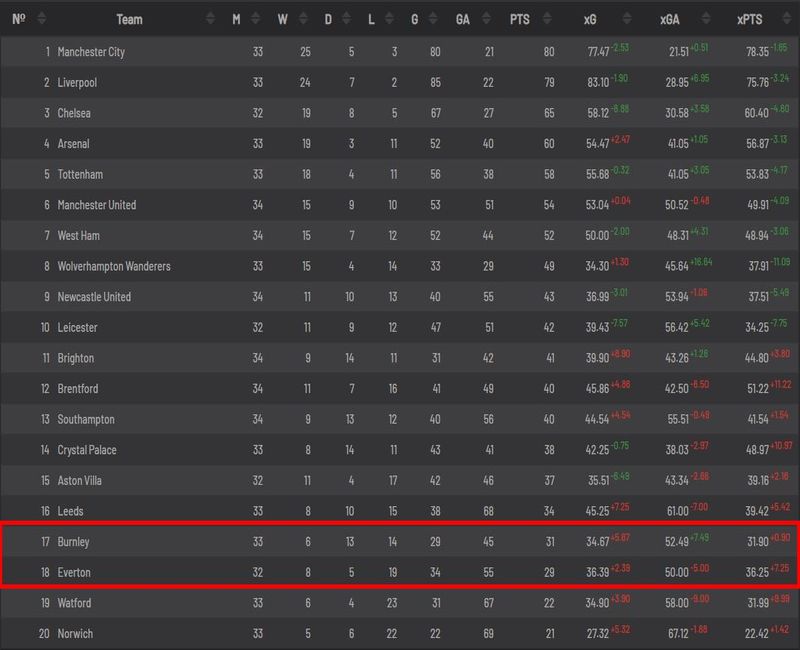800x650 pixels.
Task: Click the ascending sort arrow on W column
Action: (x=302, y=13)
